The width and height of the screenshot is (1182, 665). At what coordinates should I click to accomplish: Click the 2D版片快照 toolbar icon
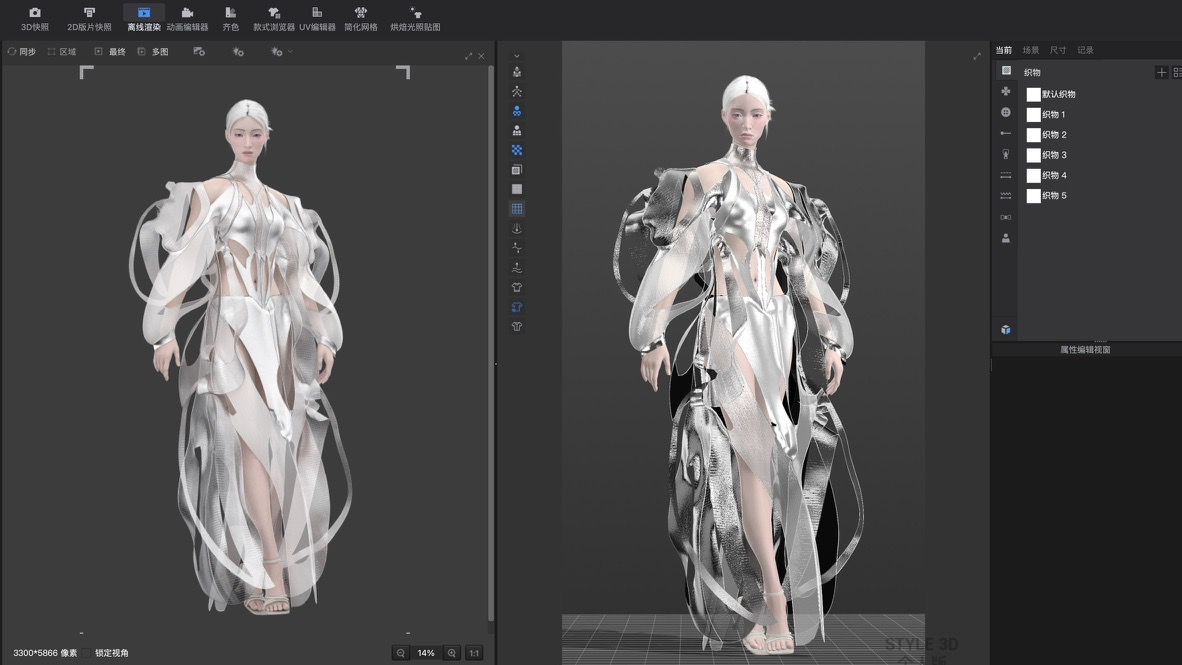(x=89, y=18)
